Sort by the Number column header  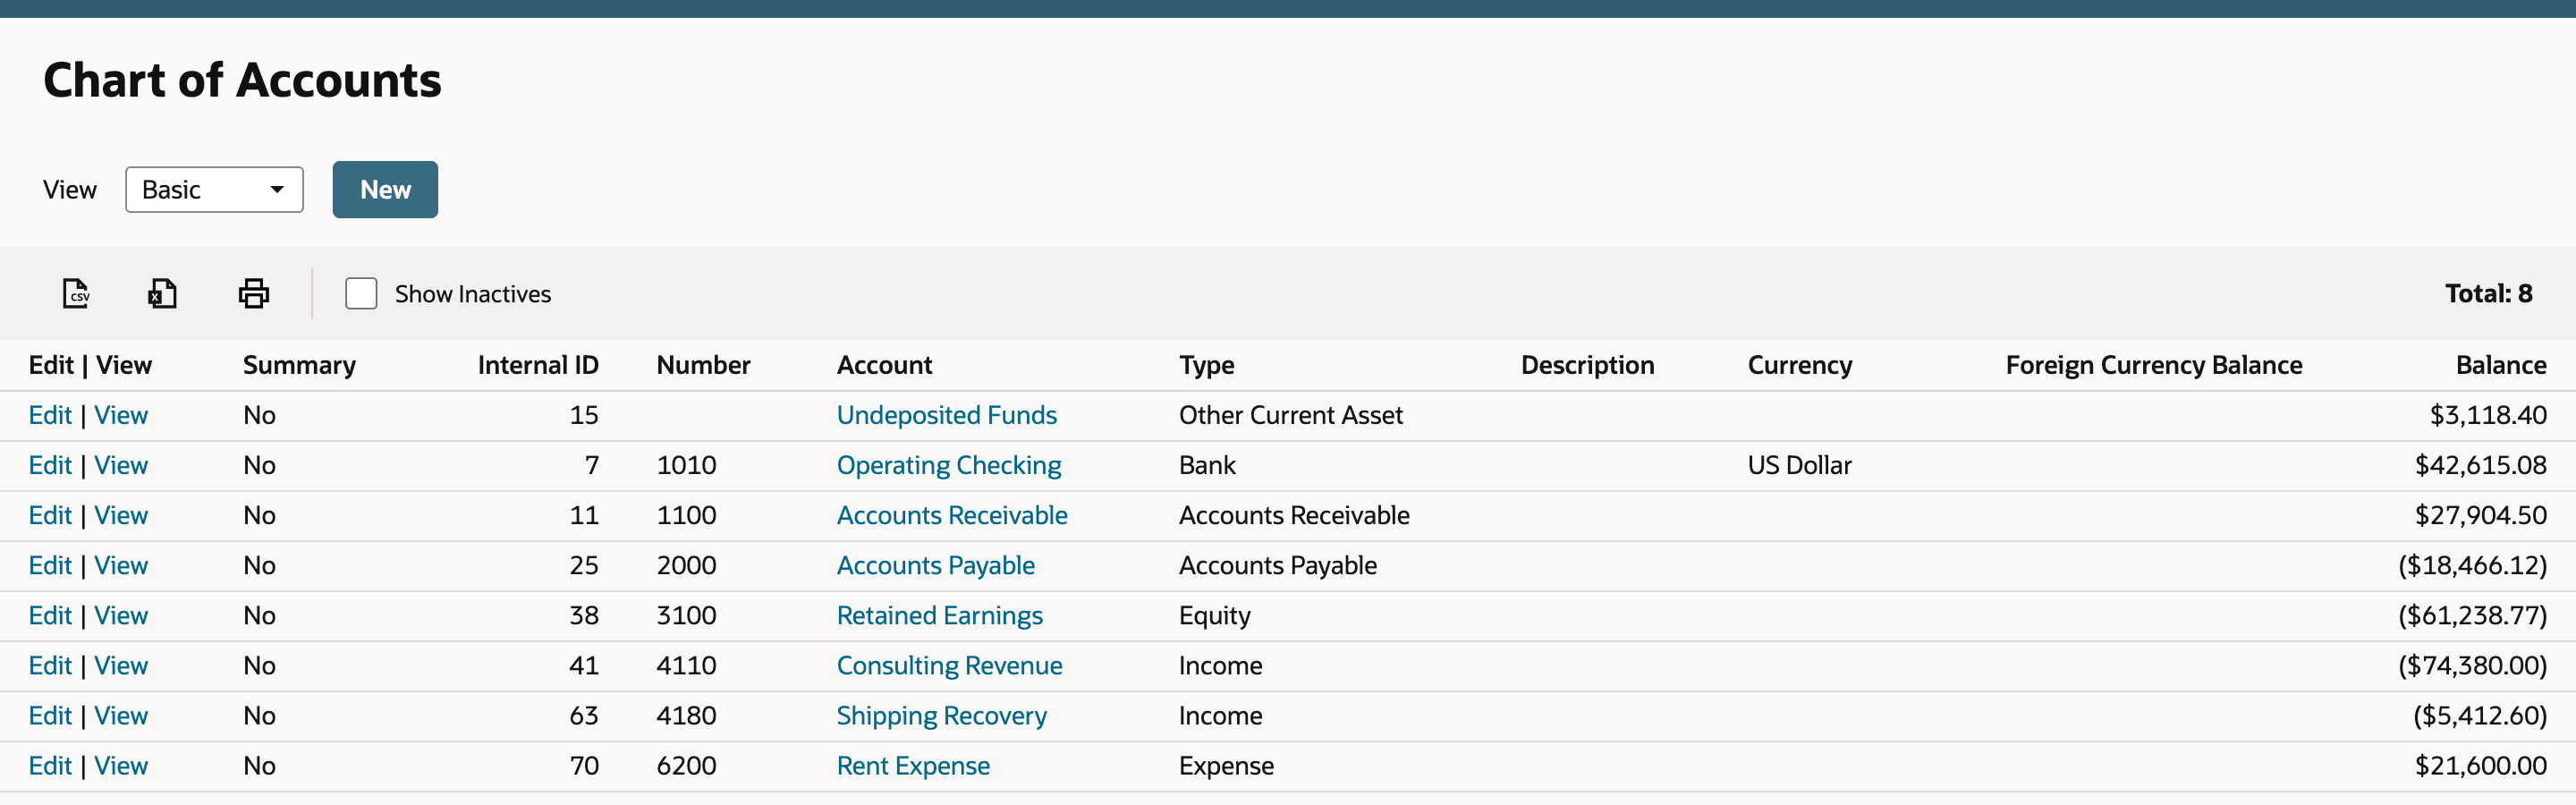tap(703, 365)
